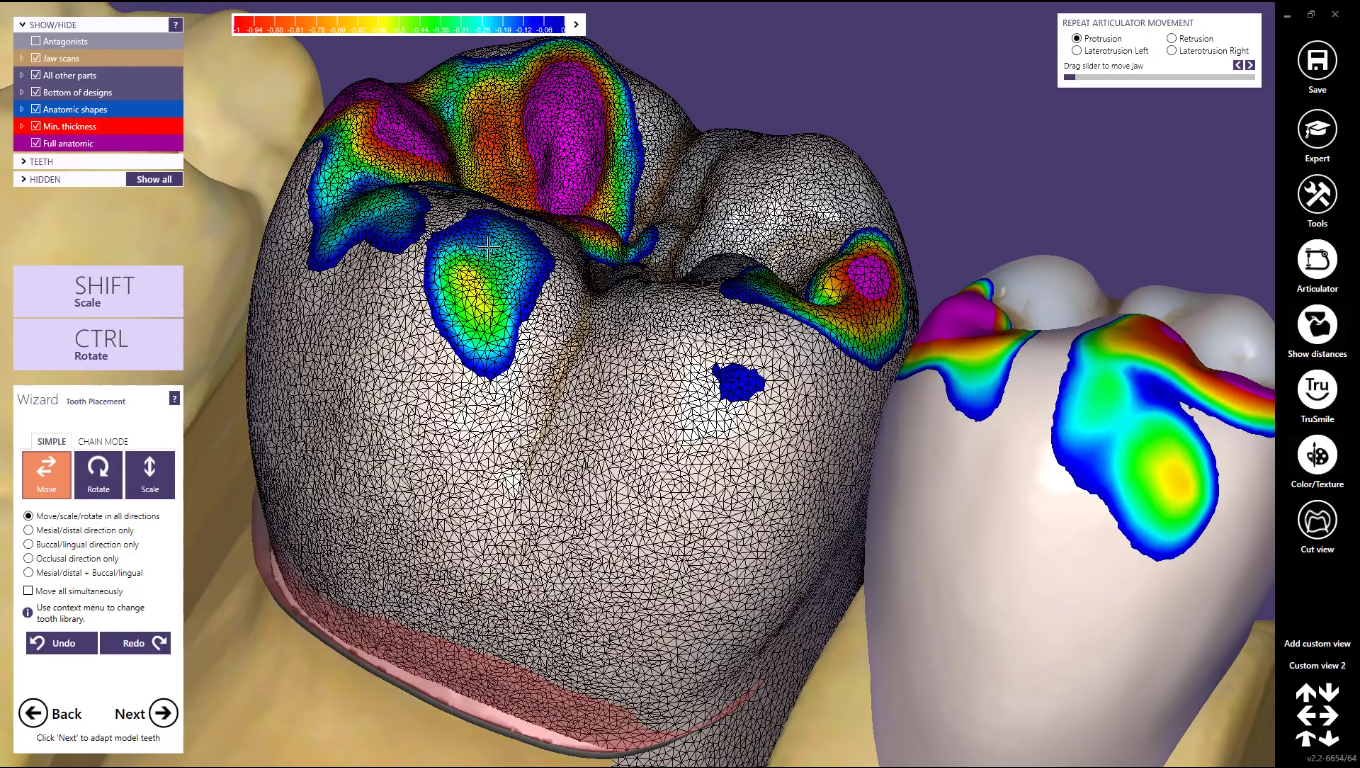This screenshot has height=768, width=1360.
Task: Select Mesial/distal + Buccal/lingual option
Action: pyautogui.click(x=28, y=573)
